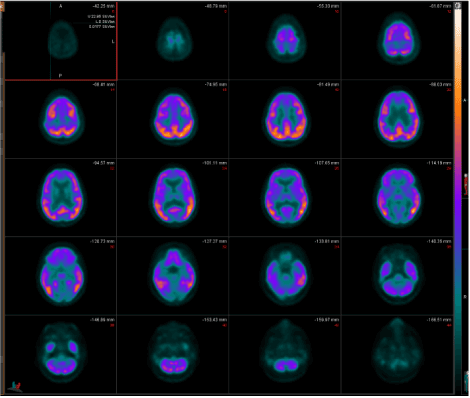Click the purple midpoint of the color scale
The height and width of the screenshot is (398, 470).
coord(458,200)
